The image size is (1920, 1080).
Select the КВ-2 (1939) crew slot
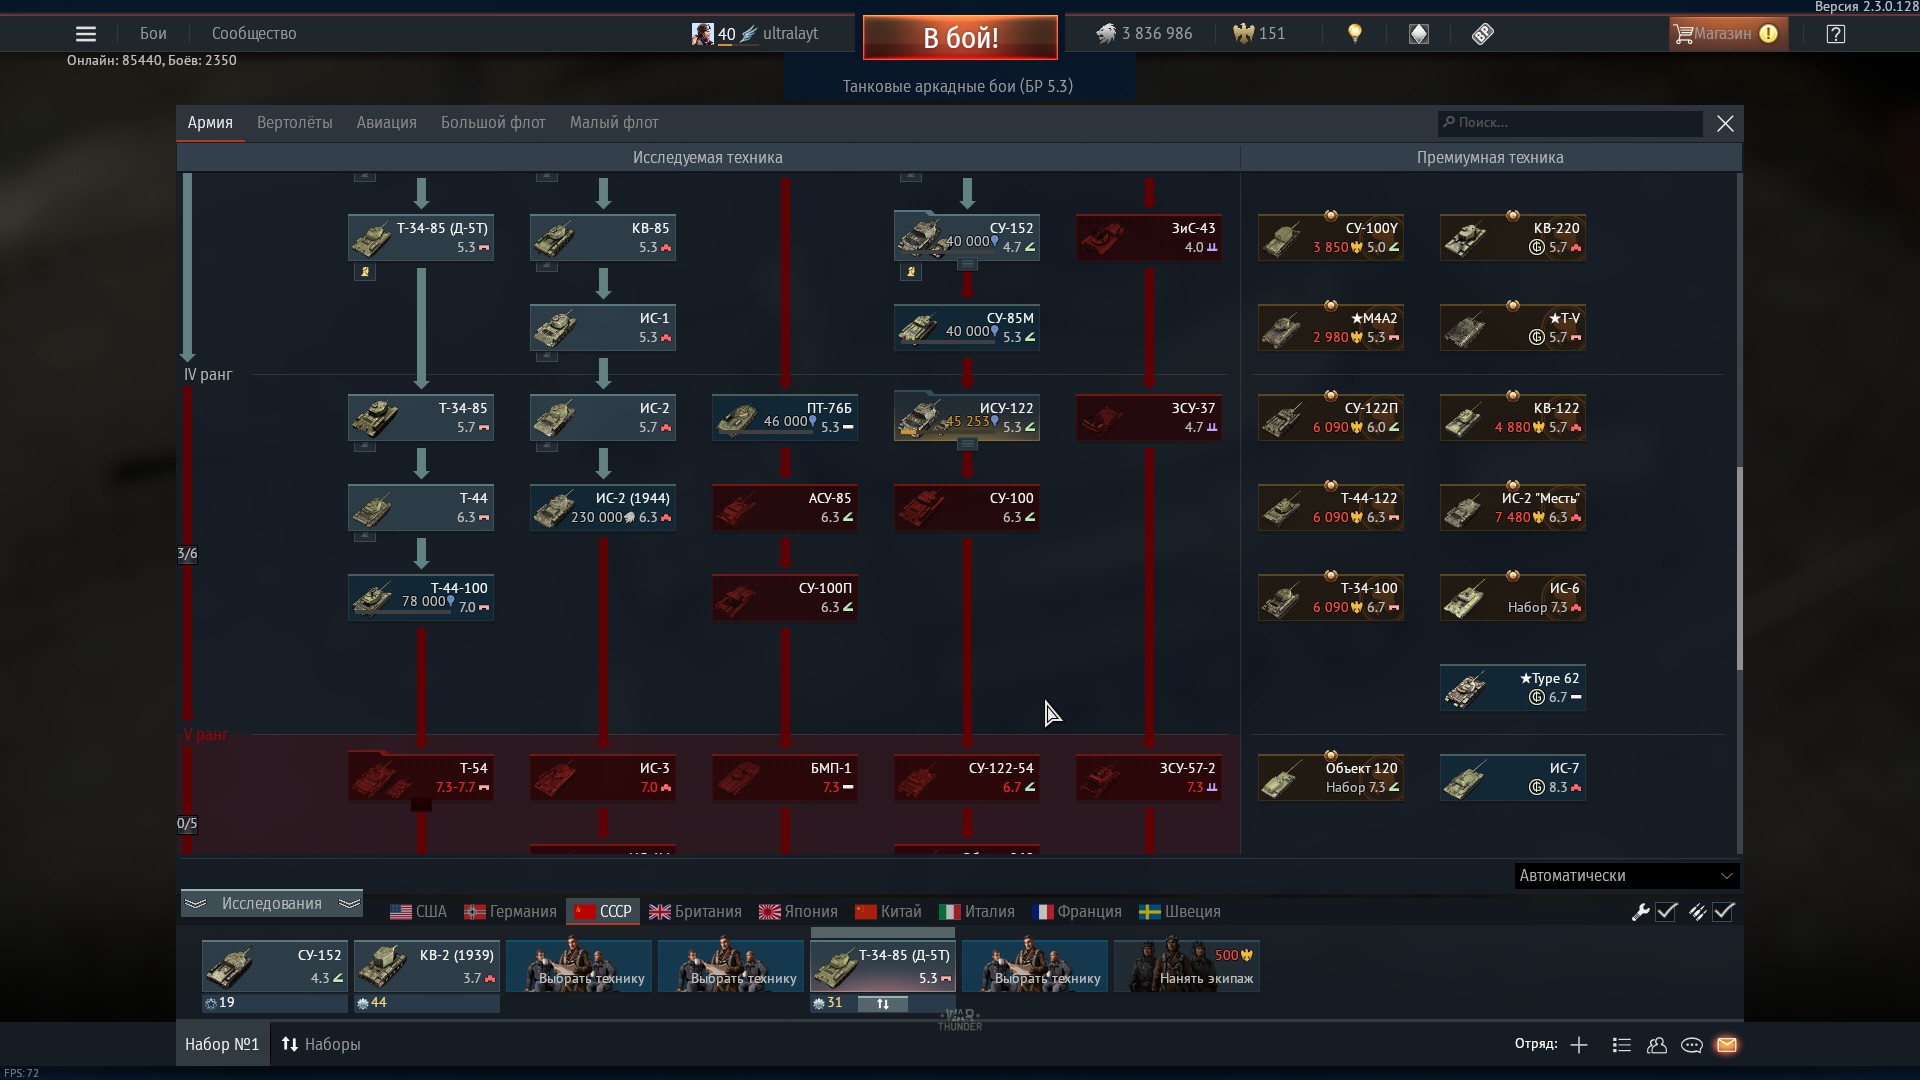click(427, 966)
